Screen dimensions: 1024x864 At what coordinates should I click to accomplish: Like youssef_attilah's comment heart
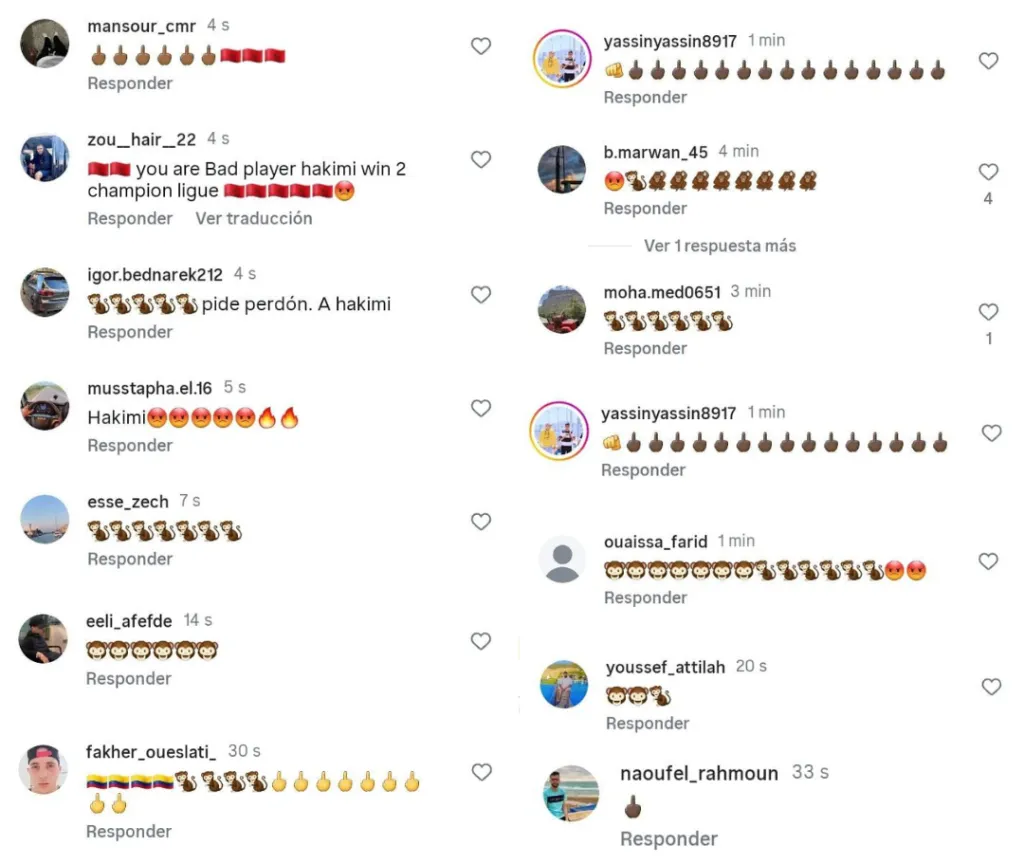coord(991,686)
